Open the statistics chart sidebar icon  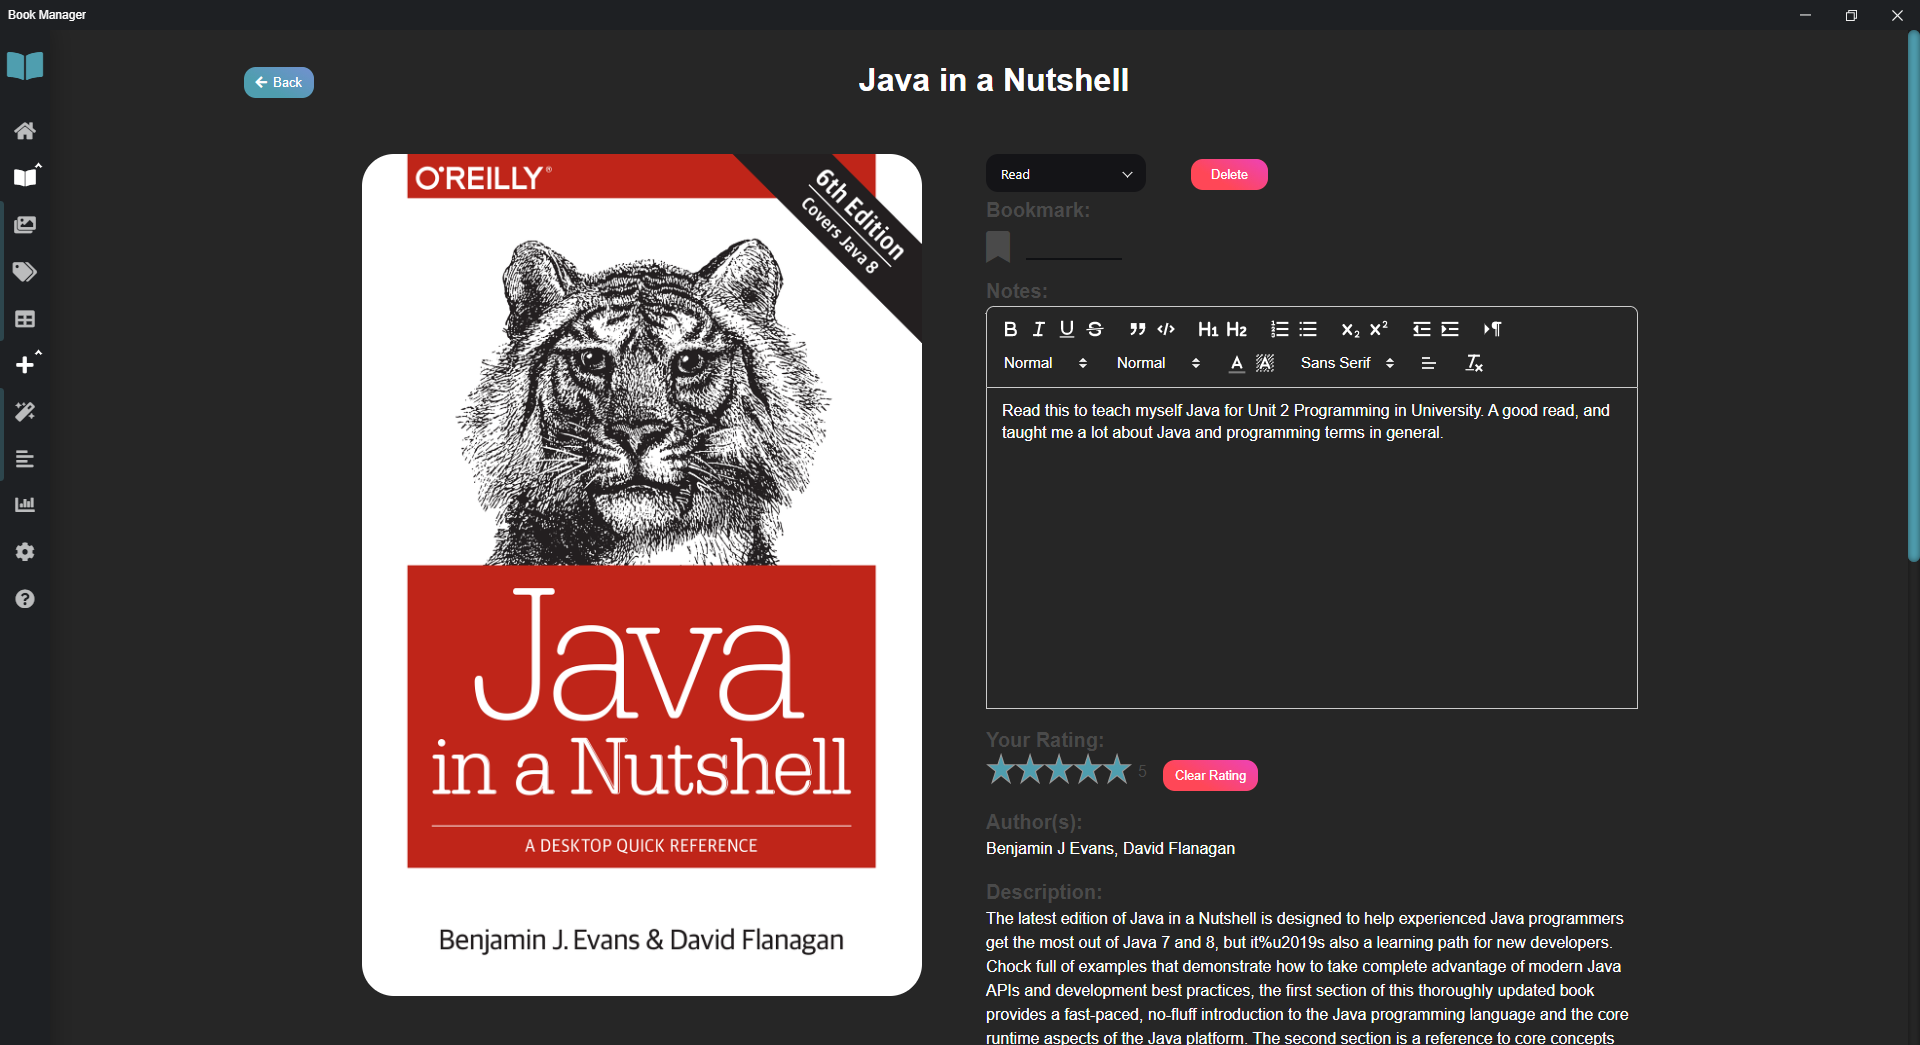[x=25, y=505]
